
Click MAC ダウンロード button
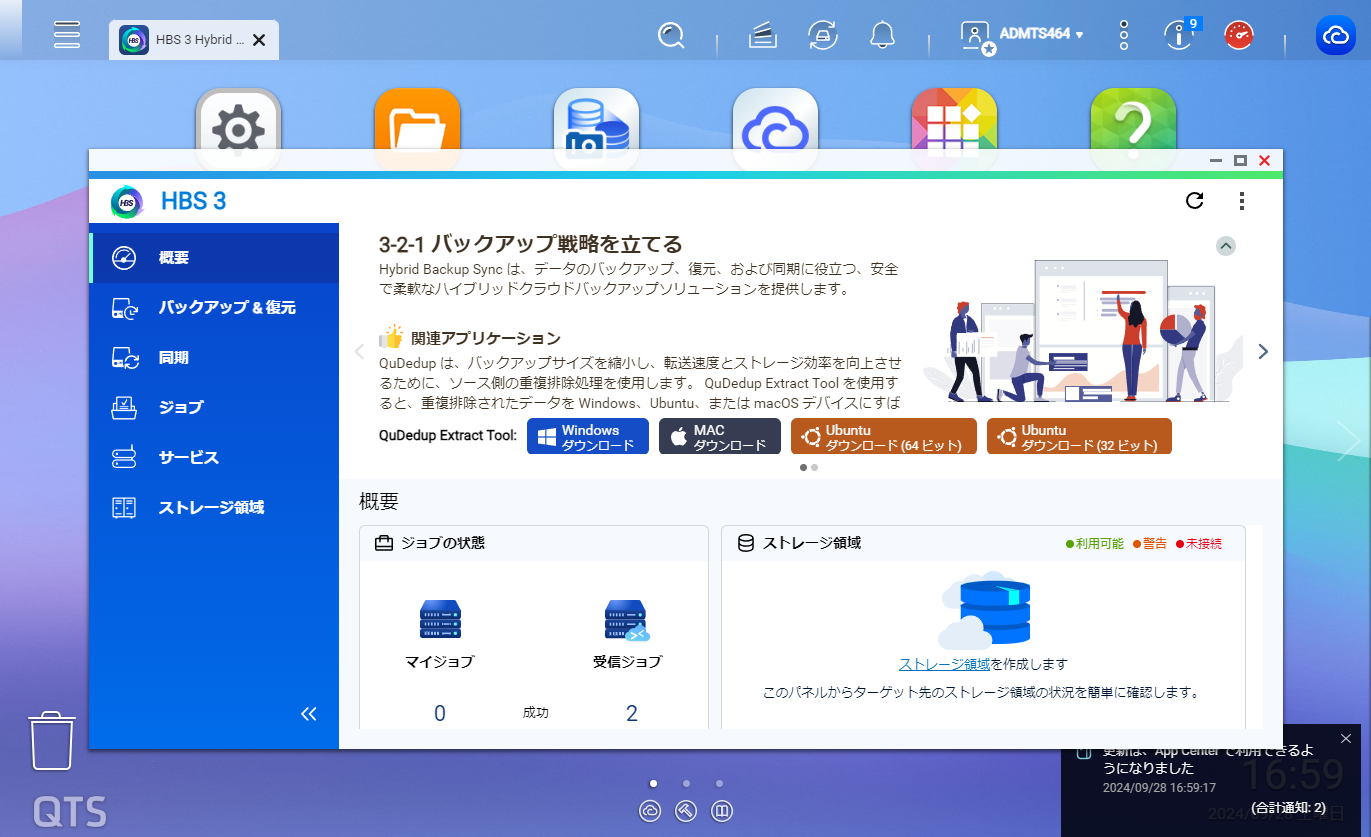tap(720, 437)
